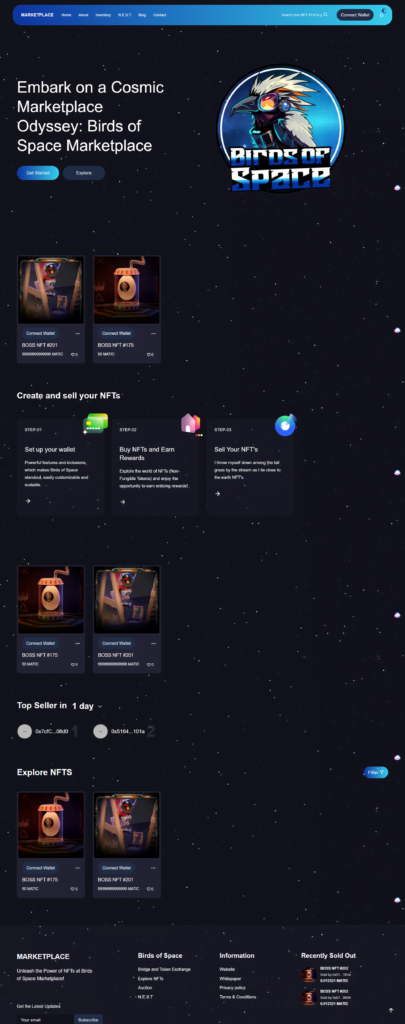Screen dimensions: 405x1024
Task: Click the Get Started button
Action: [38, 172]
